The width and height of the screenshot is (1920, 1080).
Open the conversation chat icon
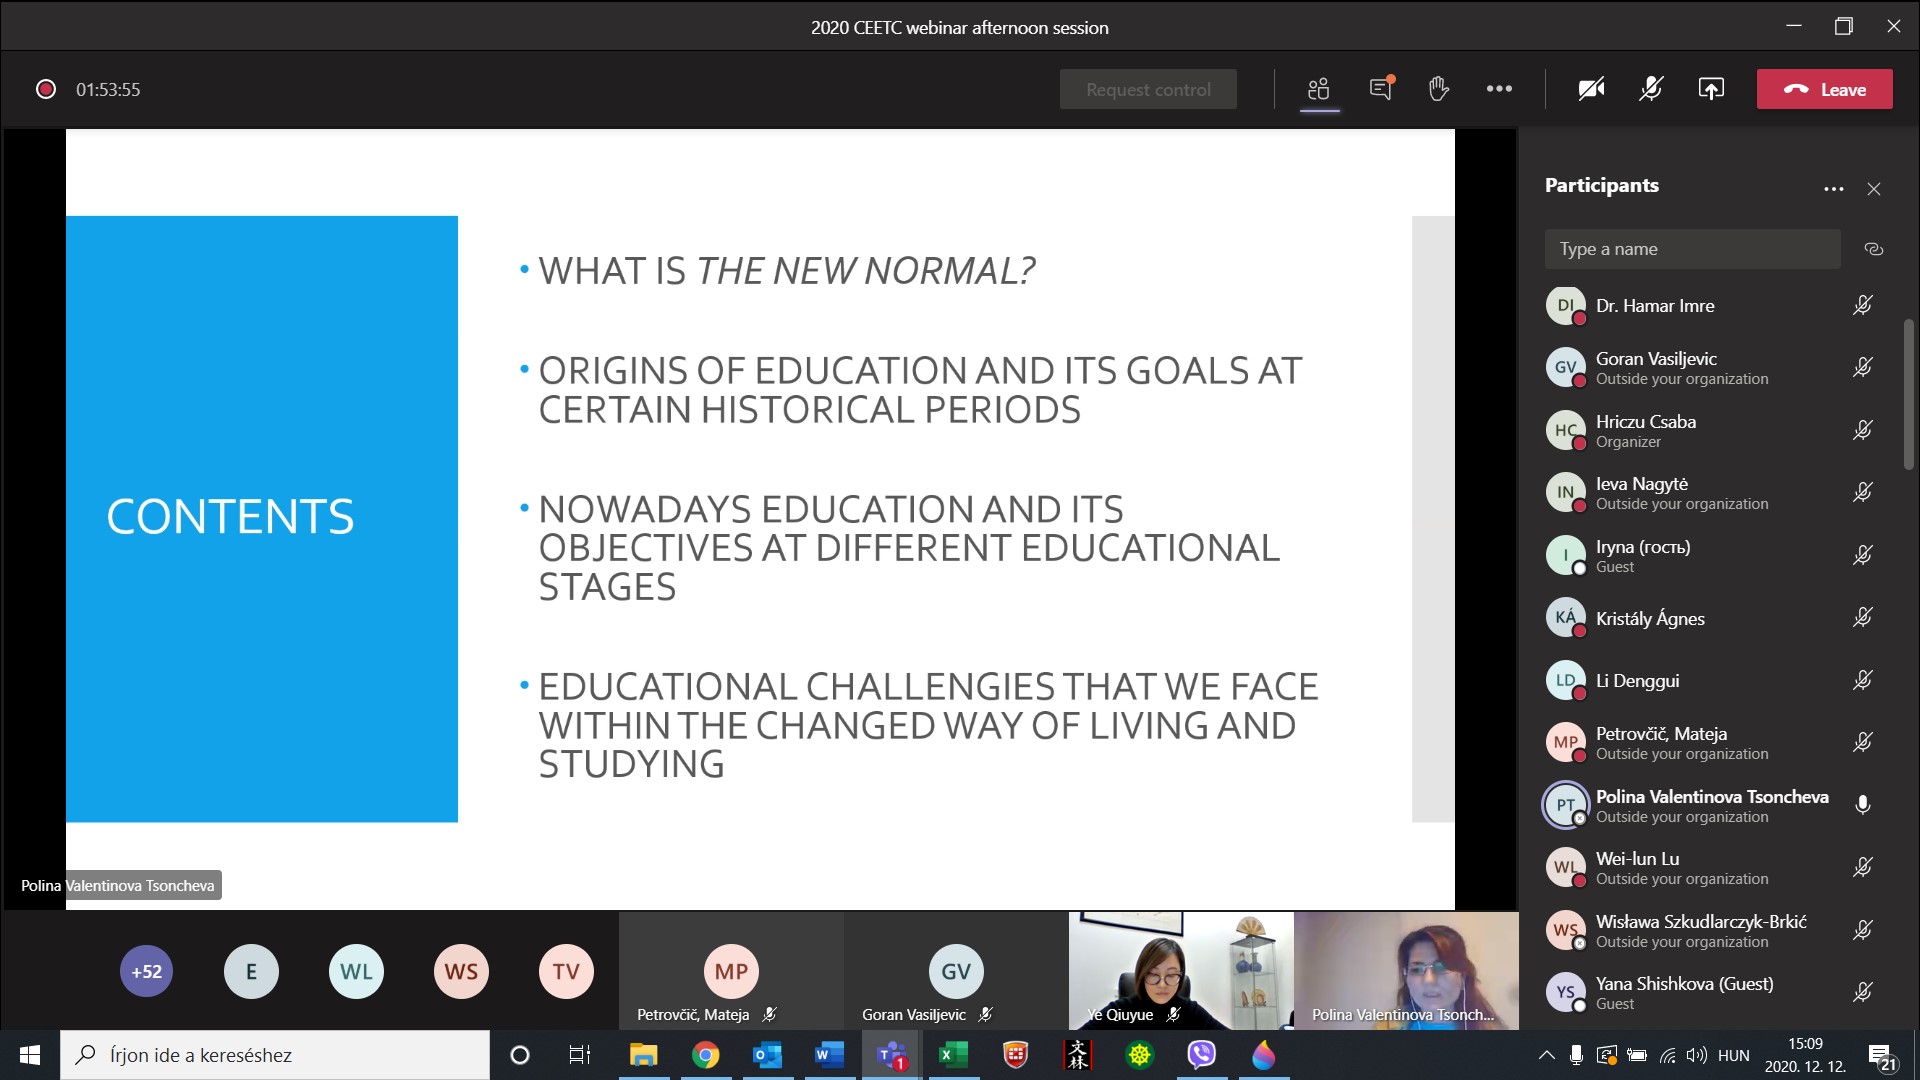[x=1381, y=89]
